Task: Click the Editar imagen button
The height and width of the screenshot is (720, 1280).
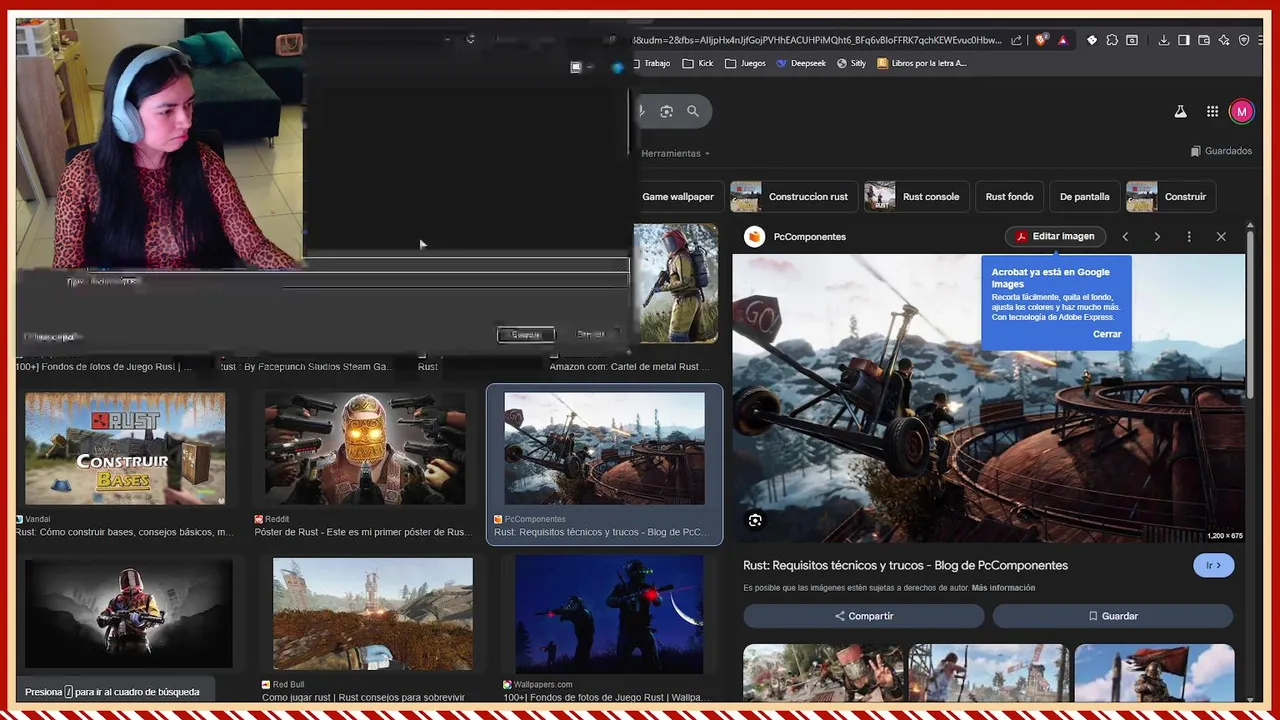Action: (x=1055, y=237)
